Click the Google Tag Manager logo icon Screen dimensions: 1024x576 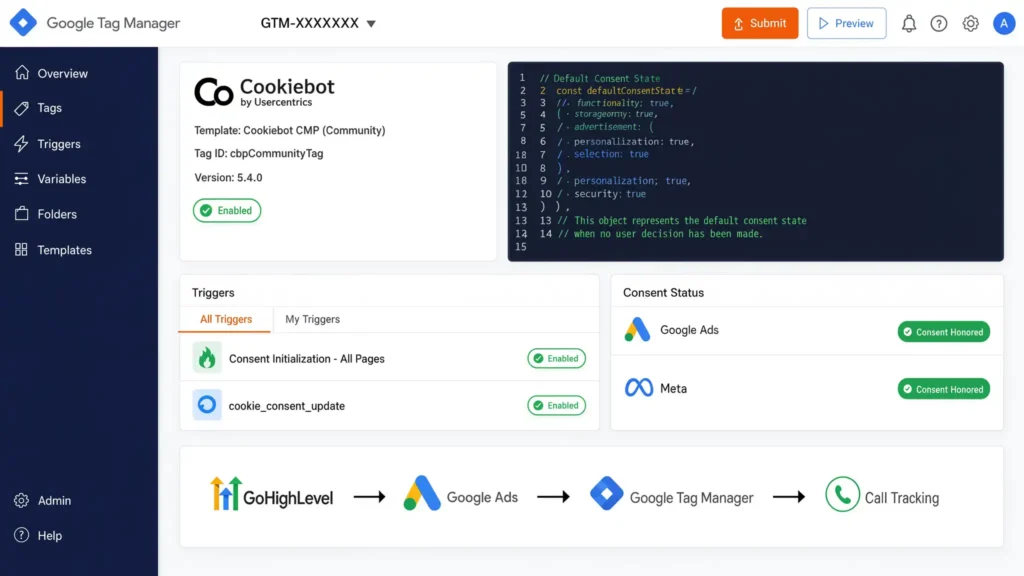click(23, 23)
